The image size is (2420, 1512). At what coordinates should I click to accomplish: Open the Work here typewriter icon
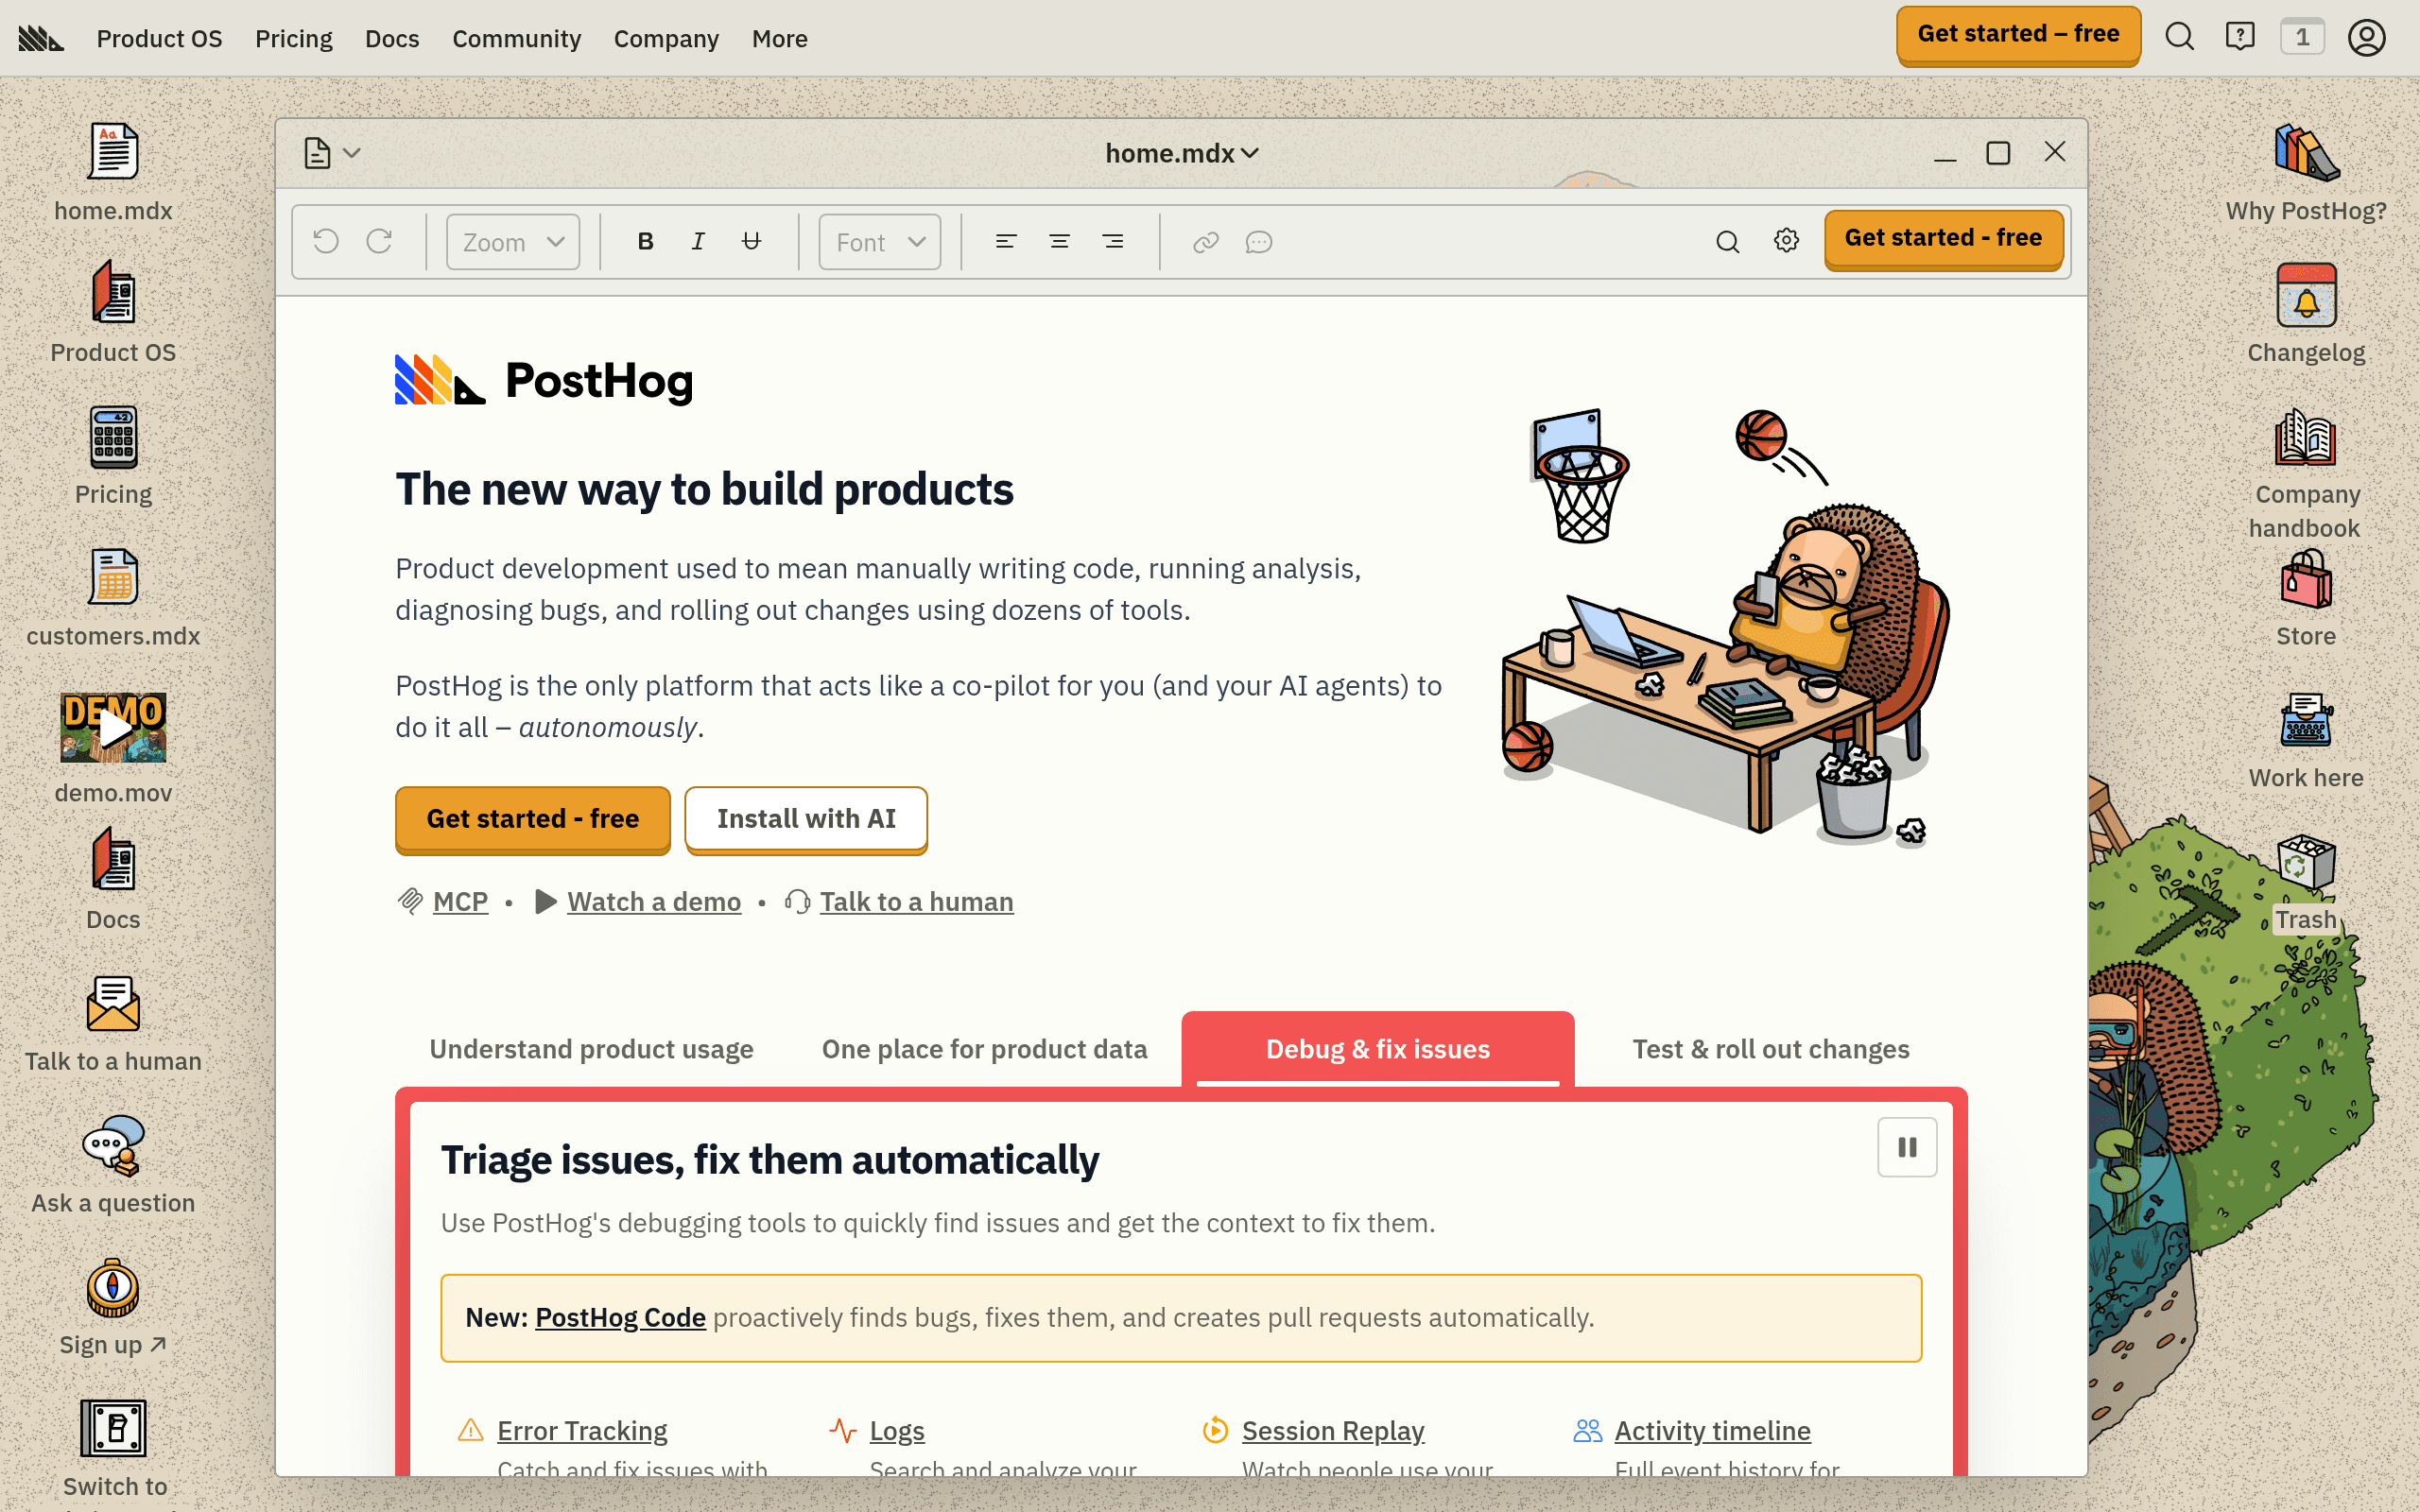(2306, 721)
